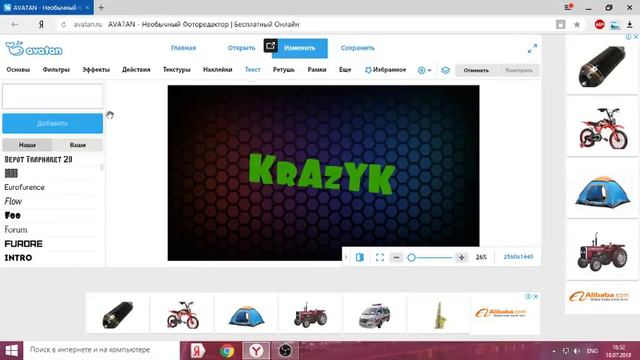Choose the Depot Trapharet 2D font

coord(38,160)
